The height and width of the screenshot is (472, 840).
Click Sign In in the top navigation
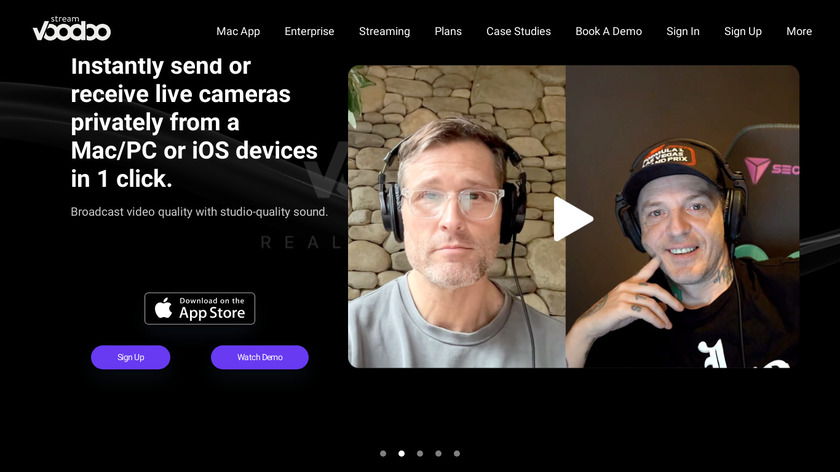(x=682, y=32)
